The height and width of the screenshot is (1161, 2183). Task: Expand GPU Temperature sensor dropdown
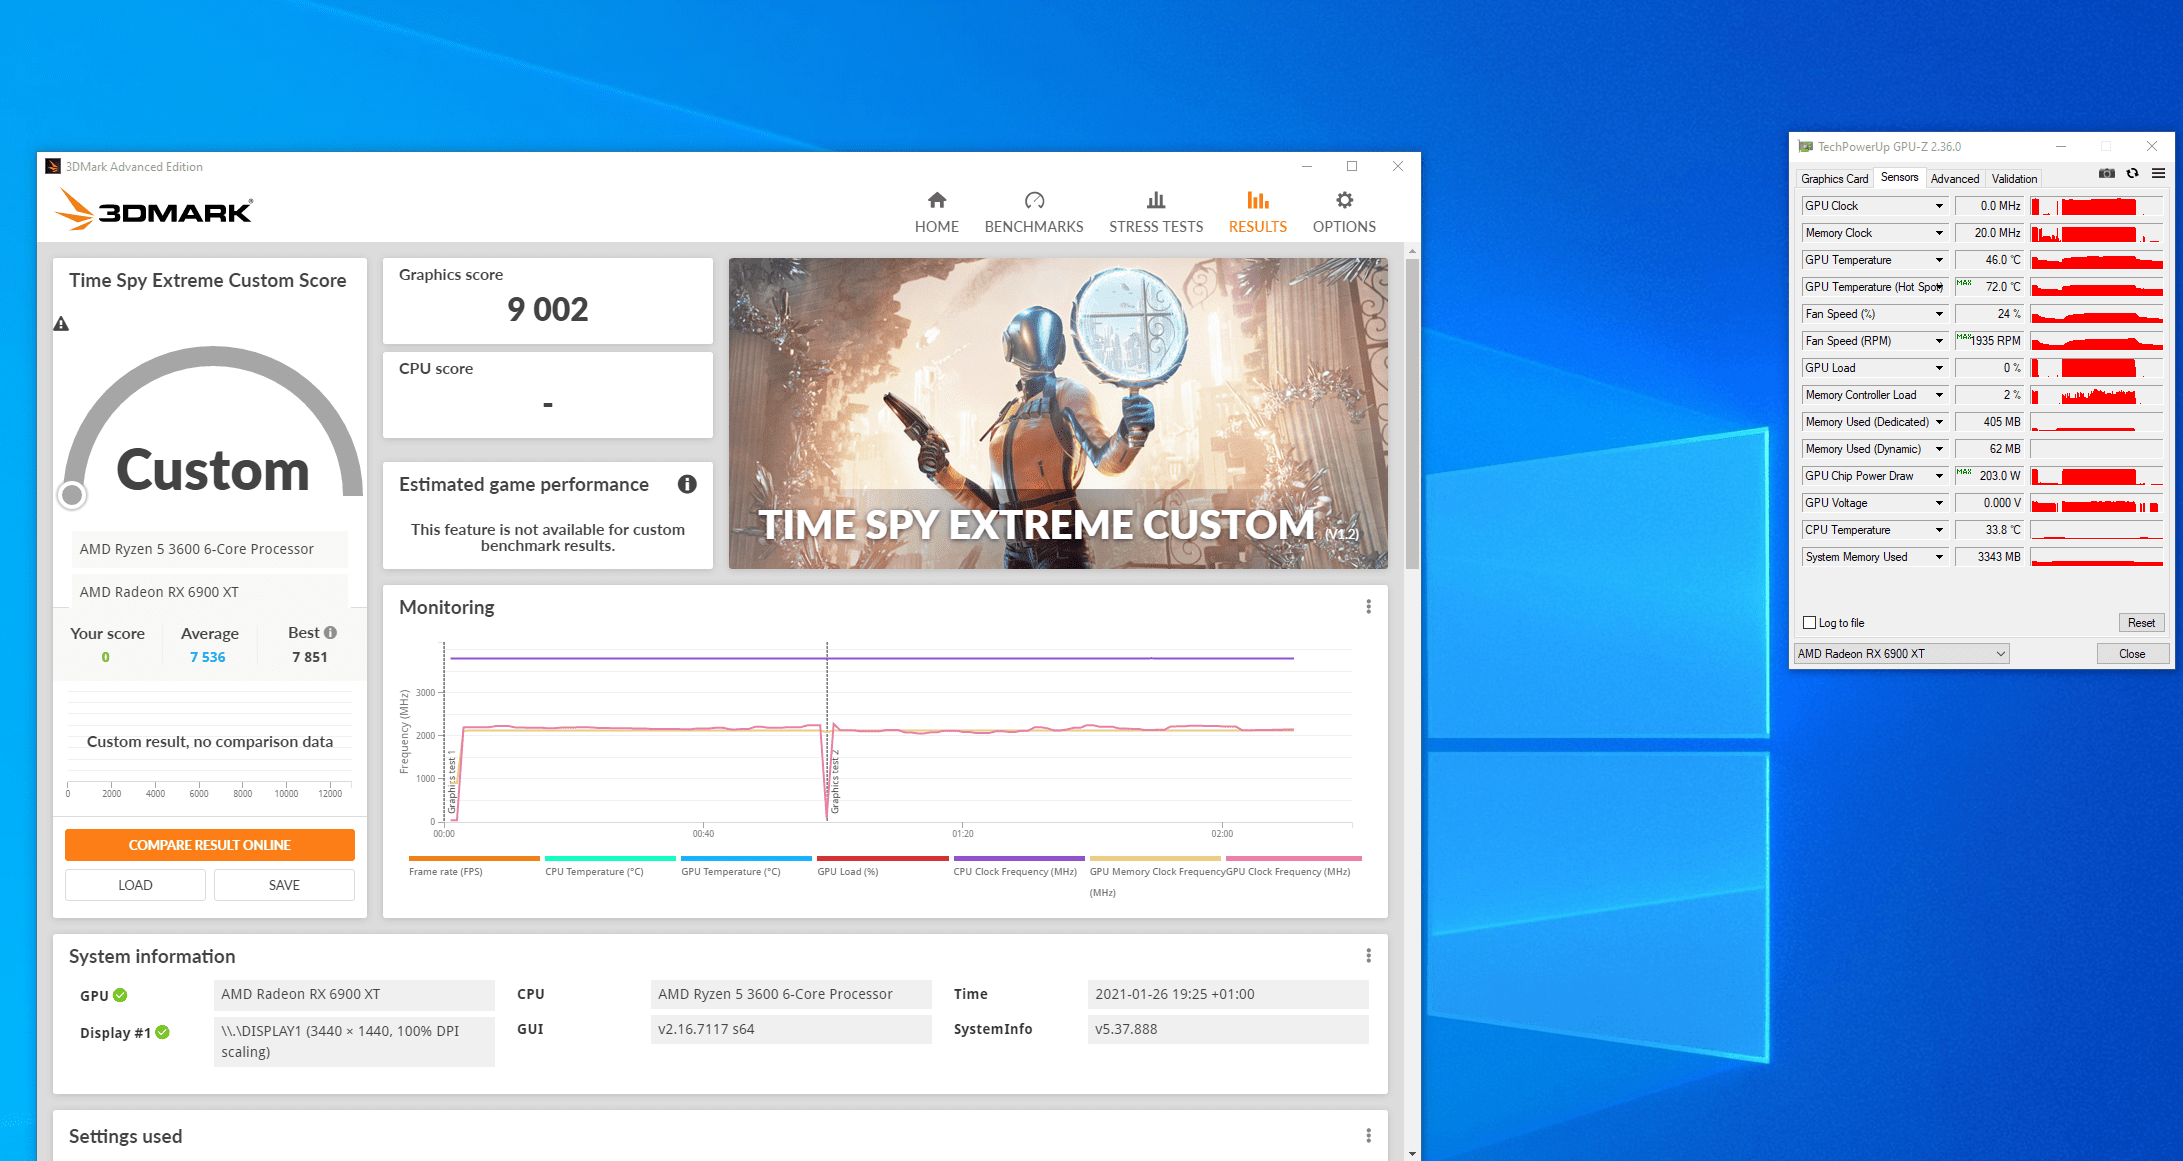tap(1939, 260)
